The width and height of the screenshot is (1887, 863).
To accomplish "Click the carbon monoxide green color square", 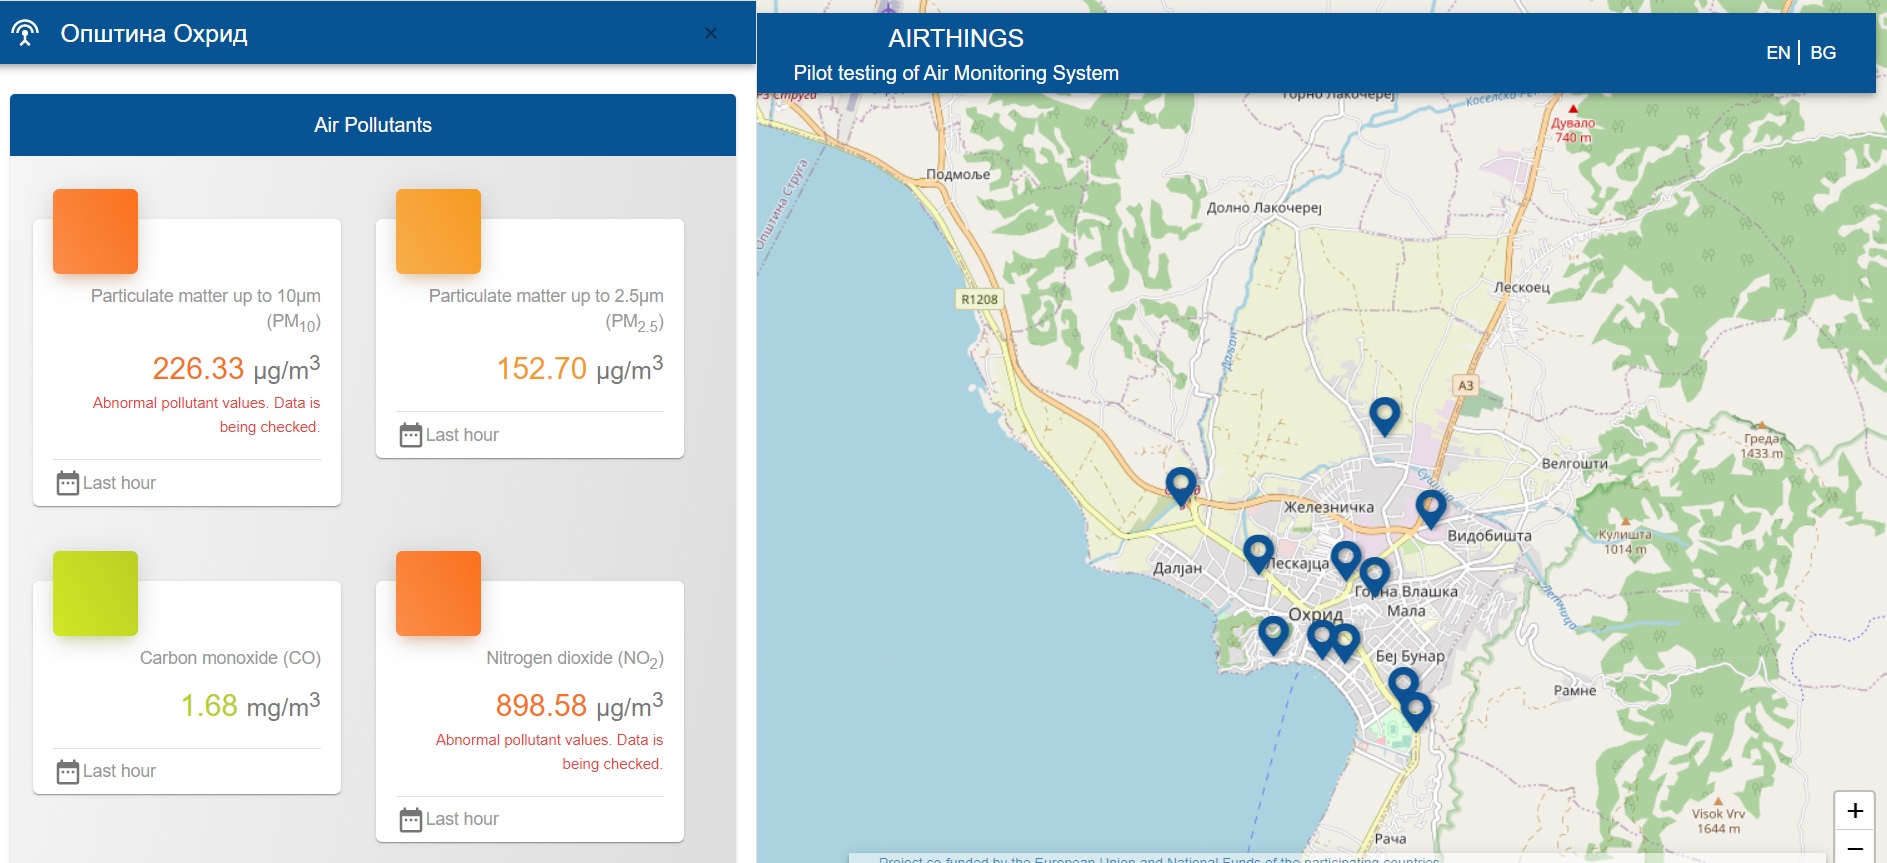I will tap(95, 593).
